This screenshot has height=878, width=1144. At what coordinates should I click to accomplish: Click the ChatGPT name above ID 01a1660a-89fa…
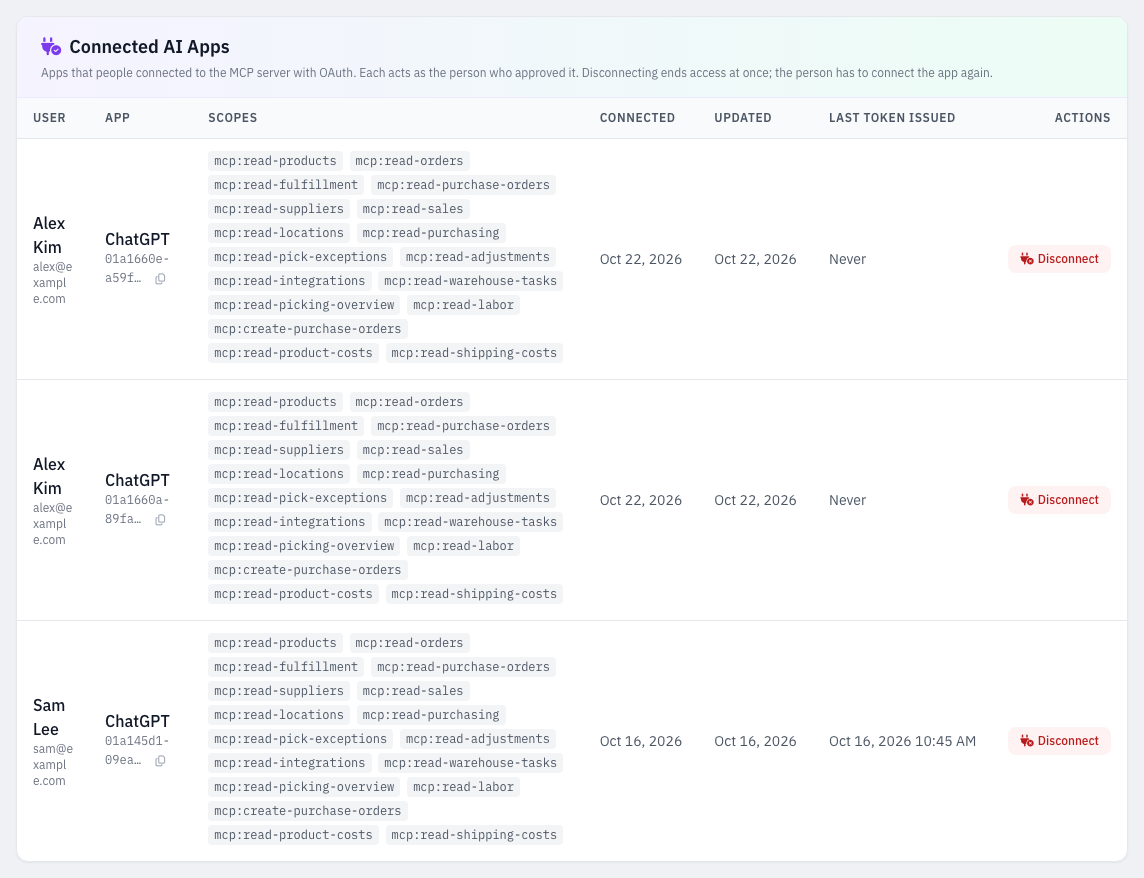coord(137,480)
